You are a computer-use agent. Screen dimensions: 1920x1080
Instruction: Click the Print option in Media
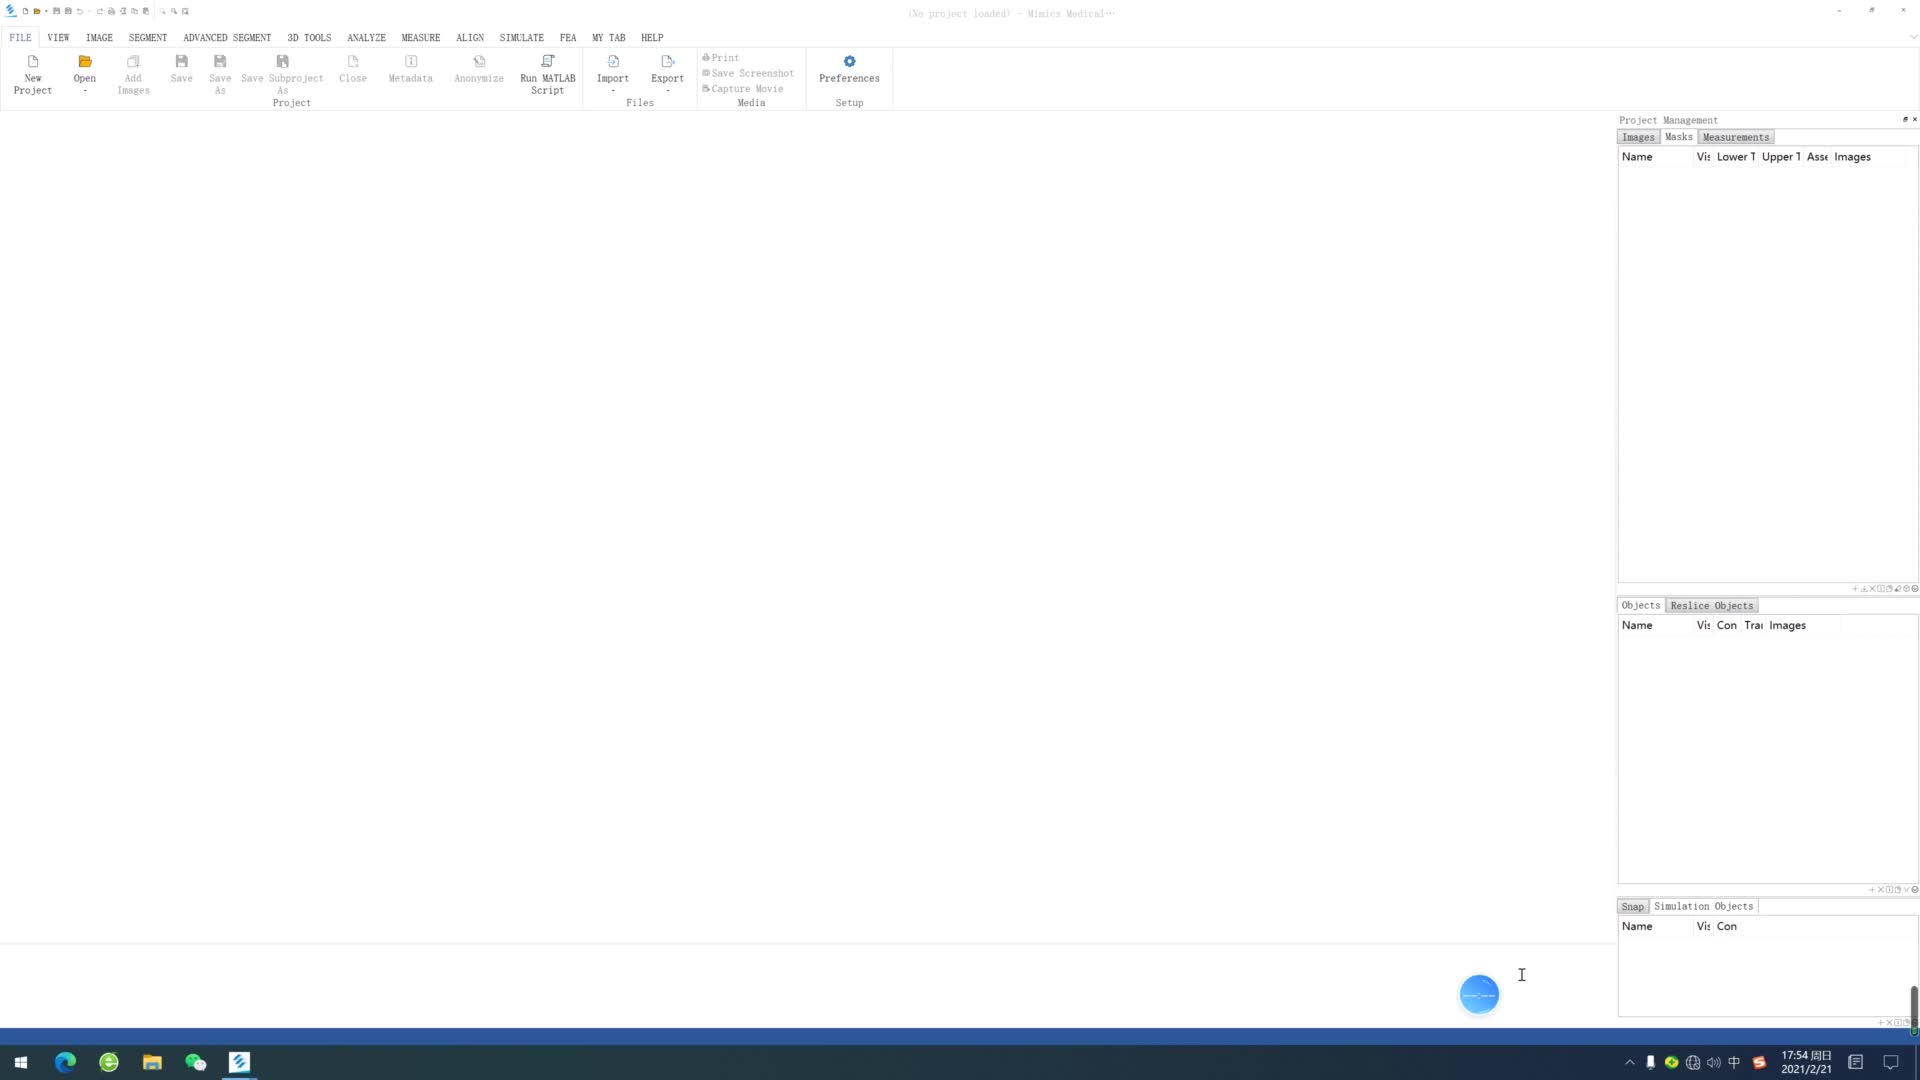point(721,58)
